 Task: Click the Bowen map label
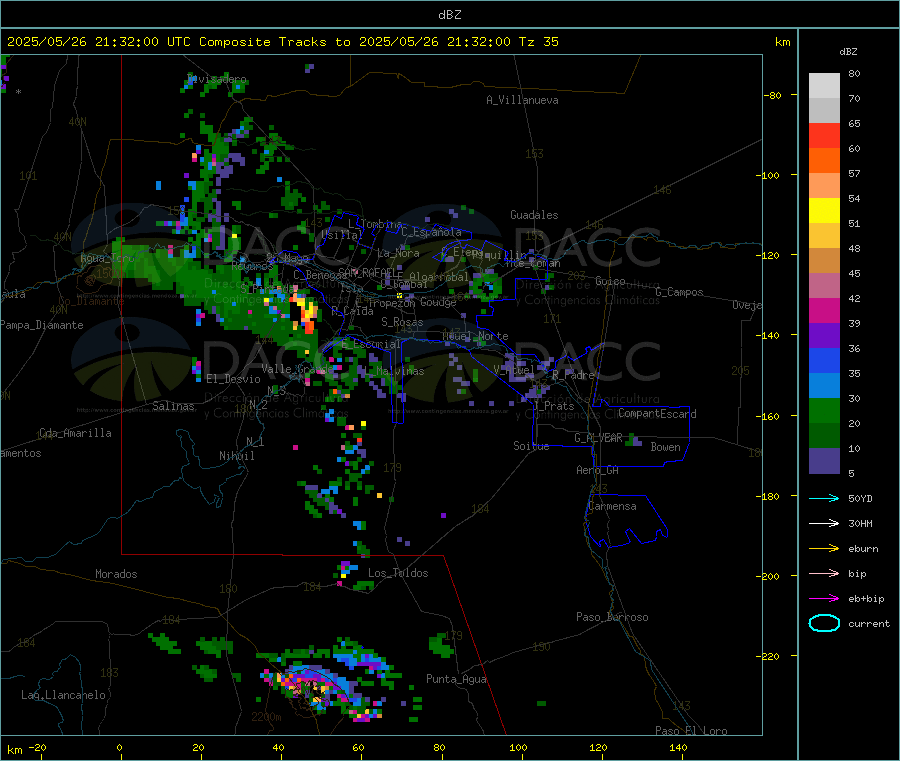(x=665, y=447)
